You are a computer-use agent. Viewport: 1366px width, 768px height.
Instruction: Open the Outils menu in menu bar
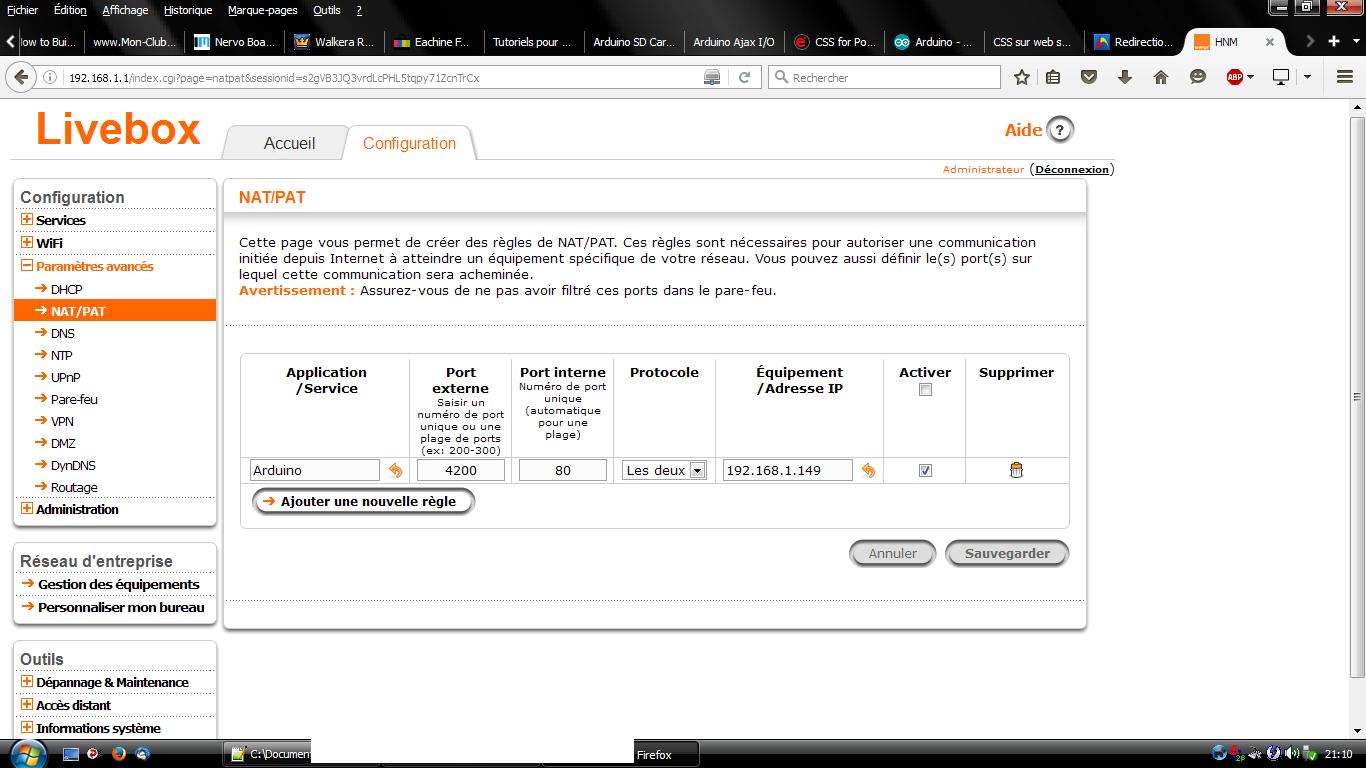point(326,10)
